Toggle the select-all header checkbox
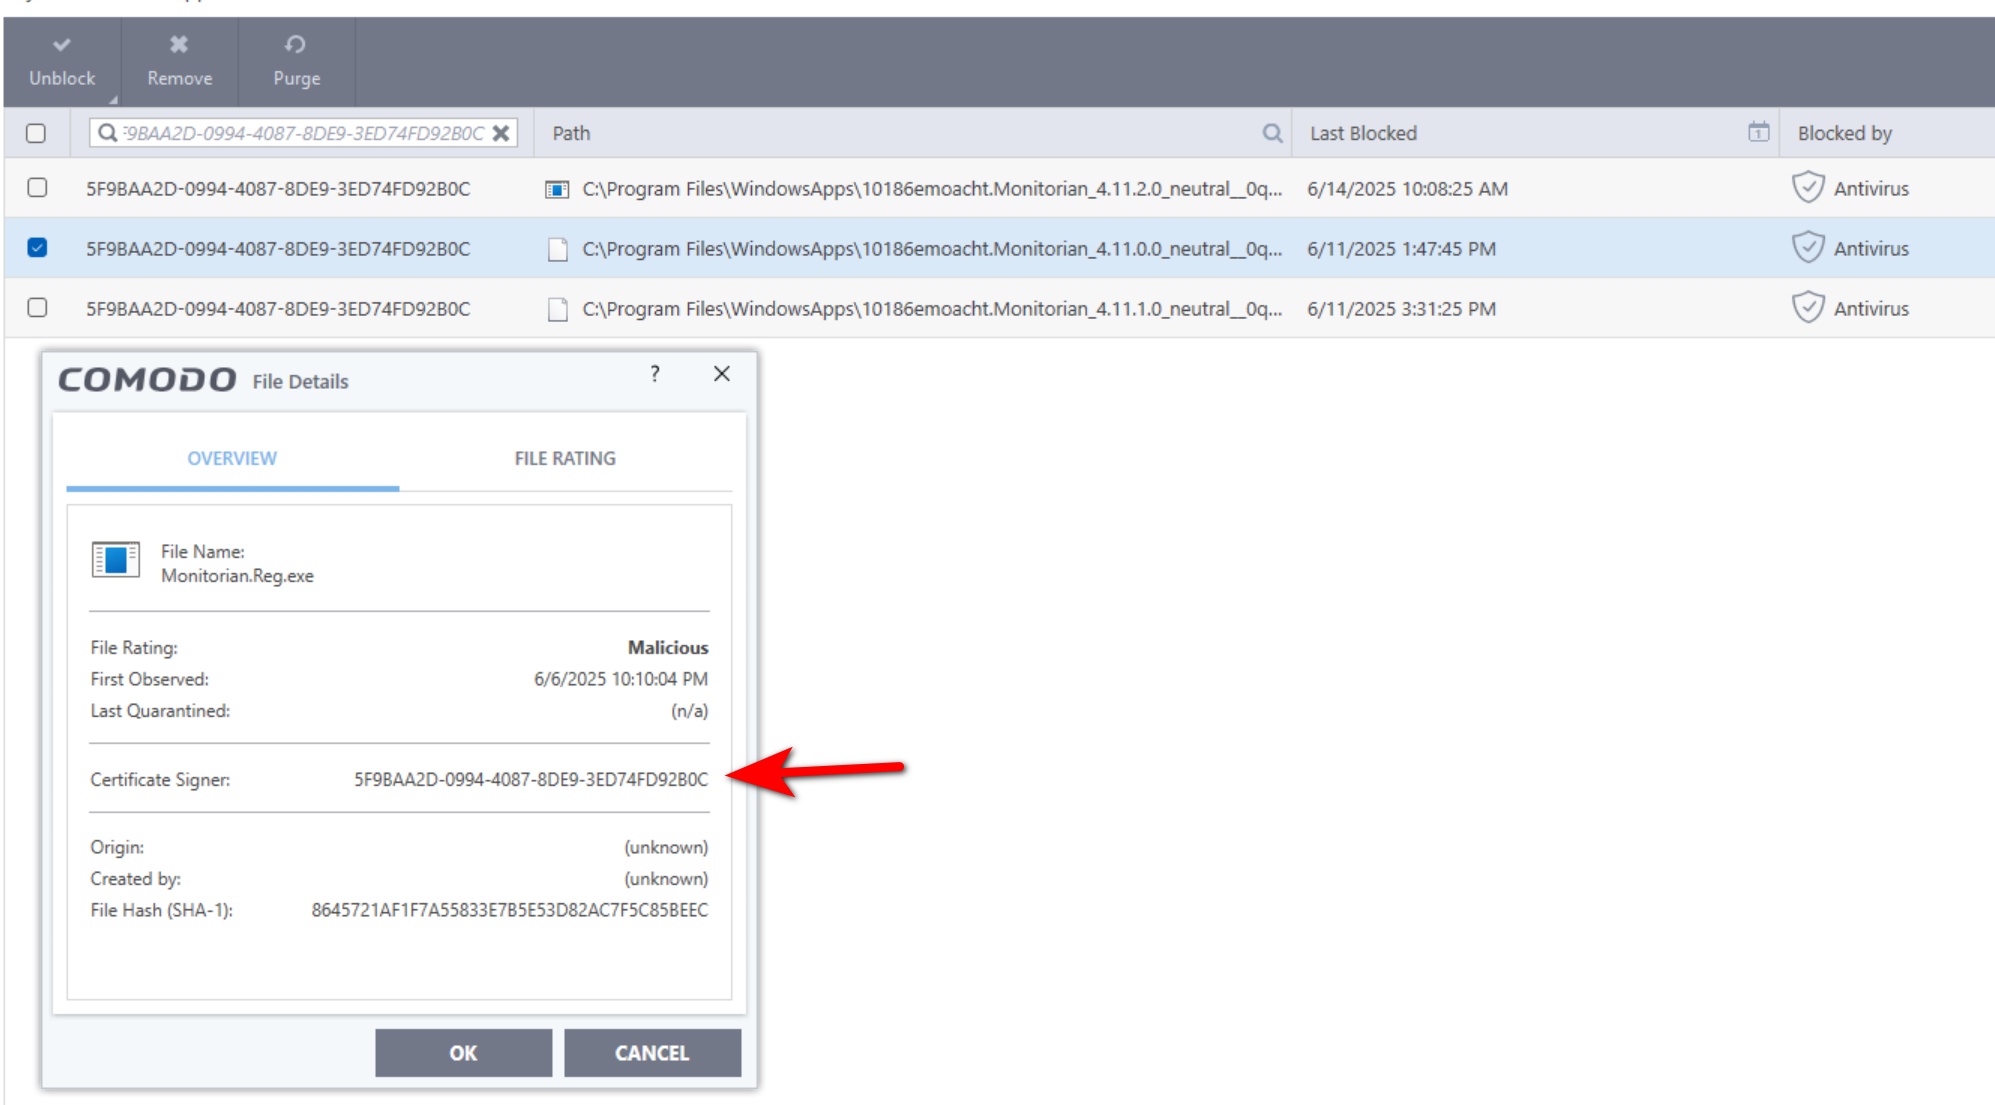This screenshot has height=1105, width=1995. click(x=36, y=133)
